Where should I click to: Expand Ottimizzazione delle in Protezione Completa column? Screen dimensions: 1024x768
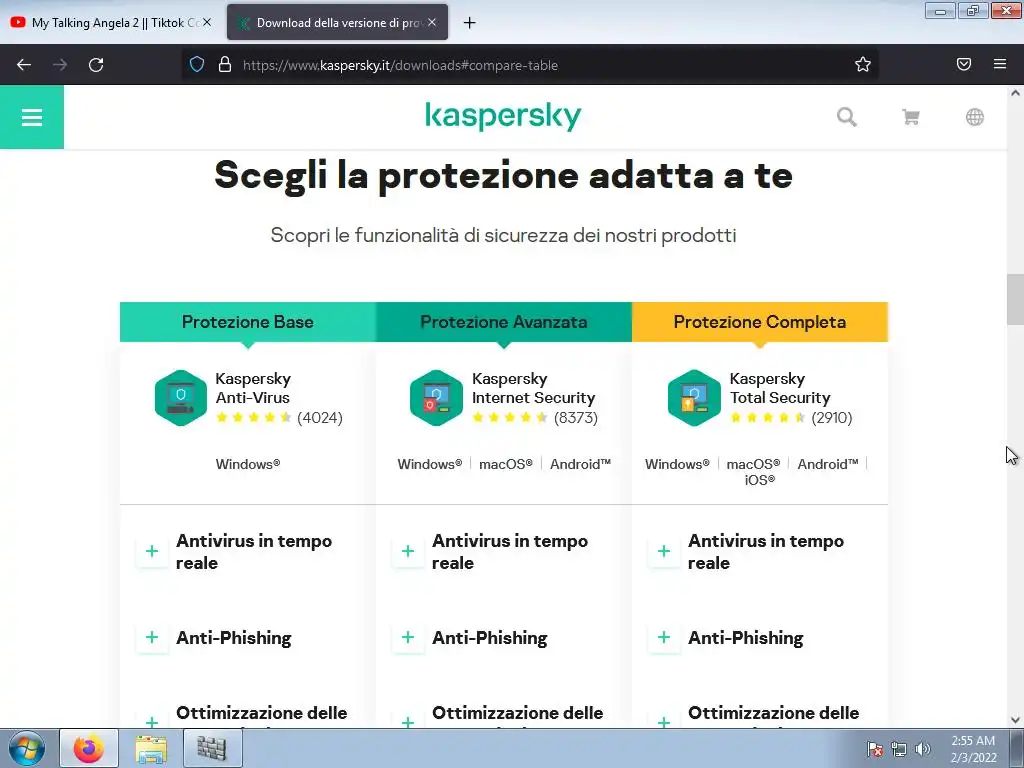(x=664, y=721)
